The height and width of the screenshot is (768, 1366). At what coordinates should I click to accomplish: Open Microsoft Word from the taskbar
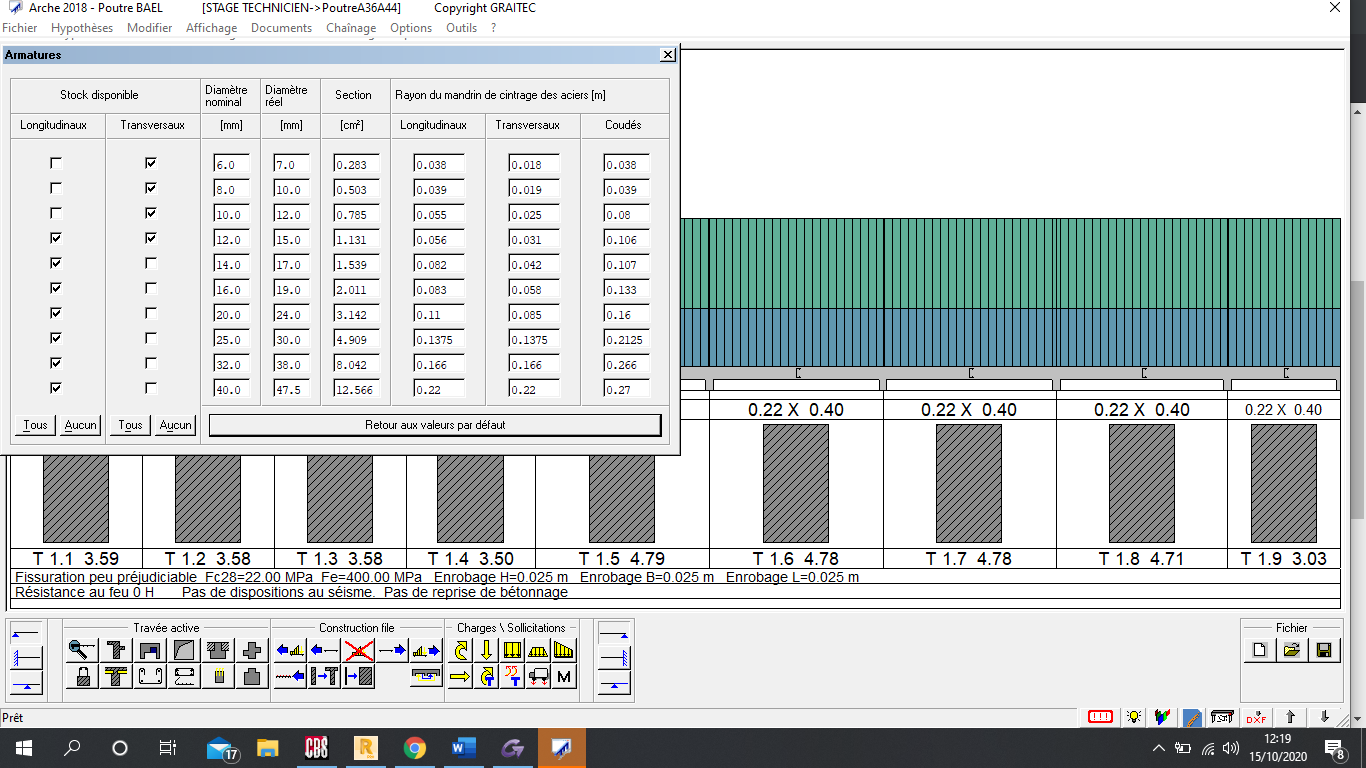(x=464, y=748)
